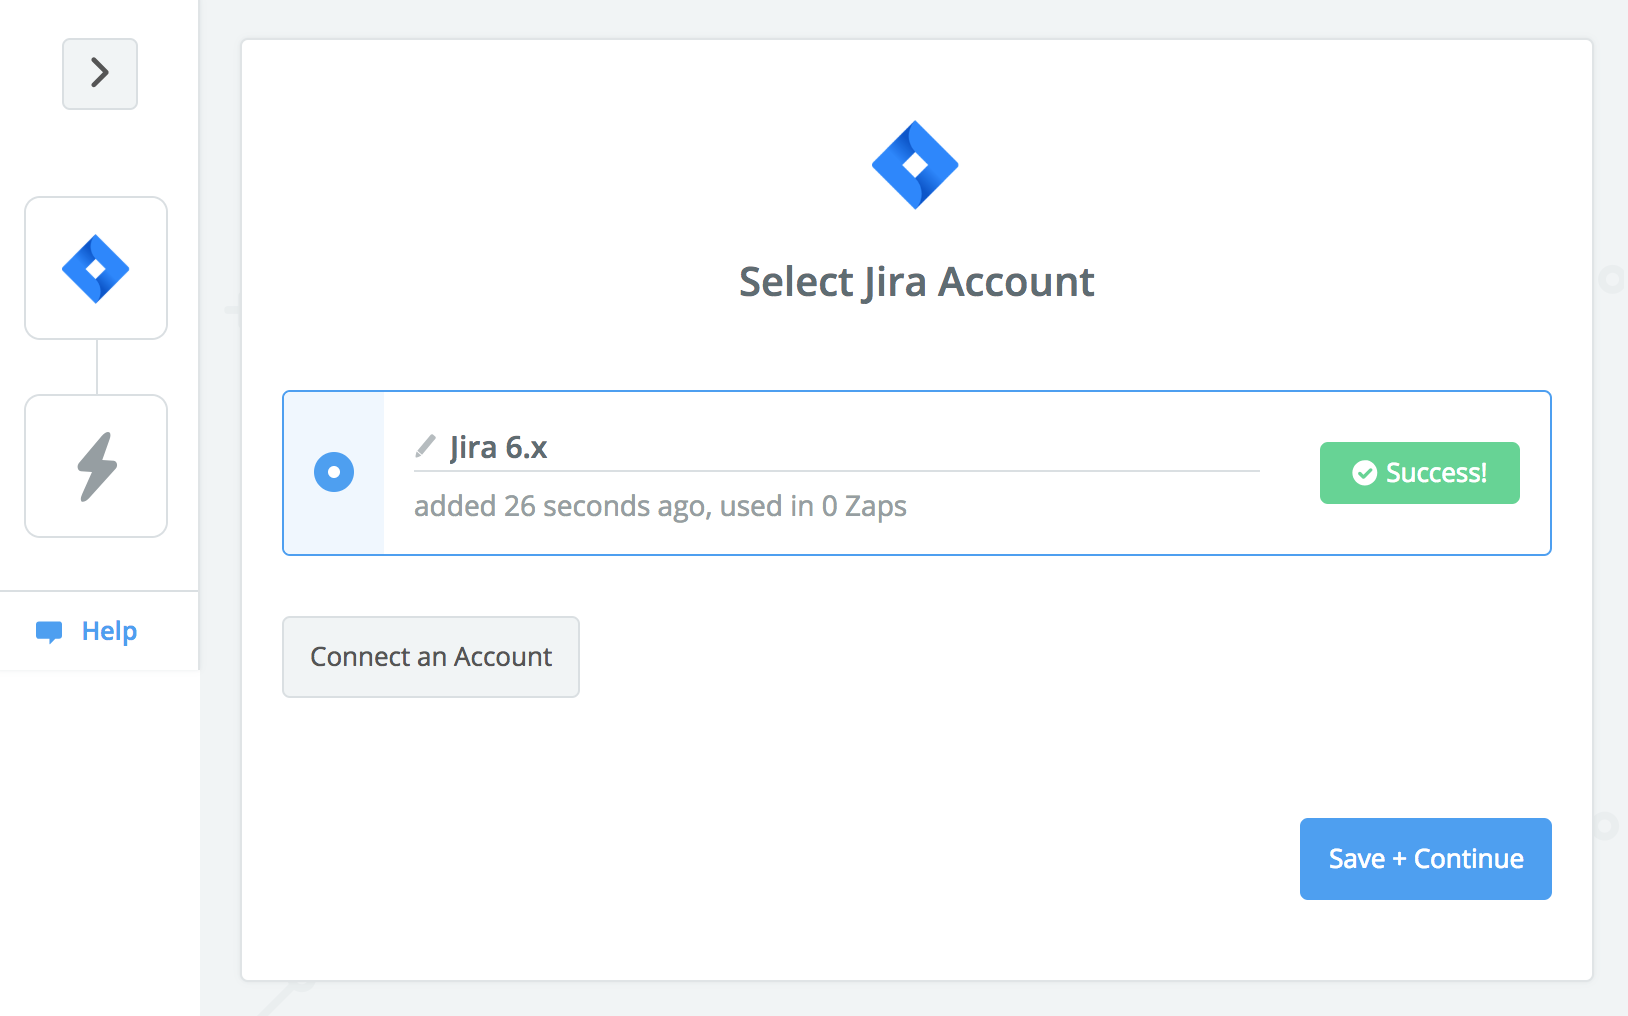
Task: Click the "added 26 seconds ago" text
Action: pos(561,506)
